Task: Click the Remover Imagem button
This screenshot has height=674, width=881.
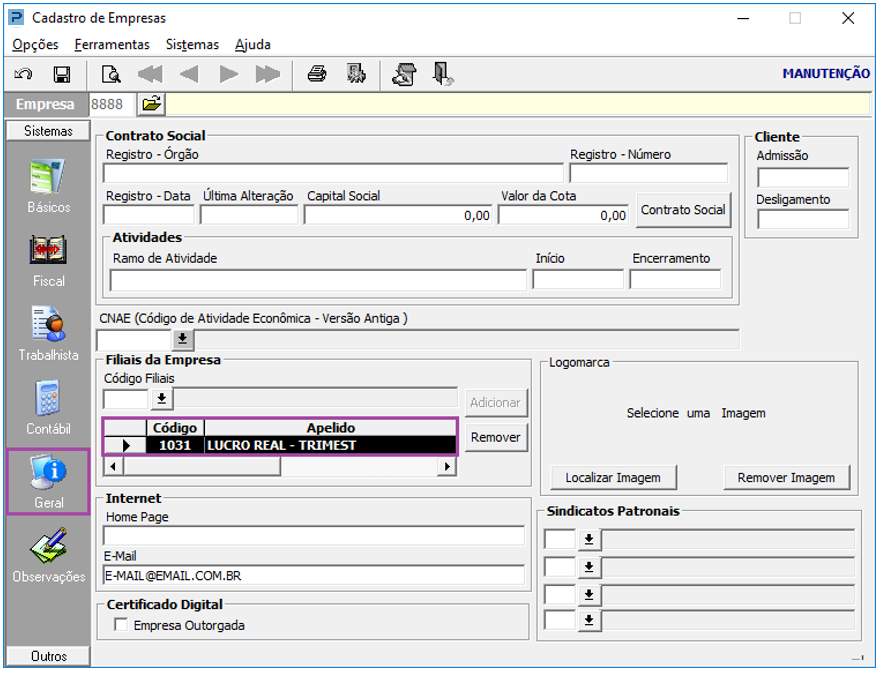Action: point(786,477)
